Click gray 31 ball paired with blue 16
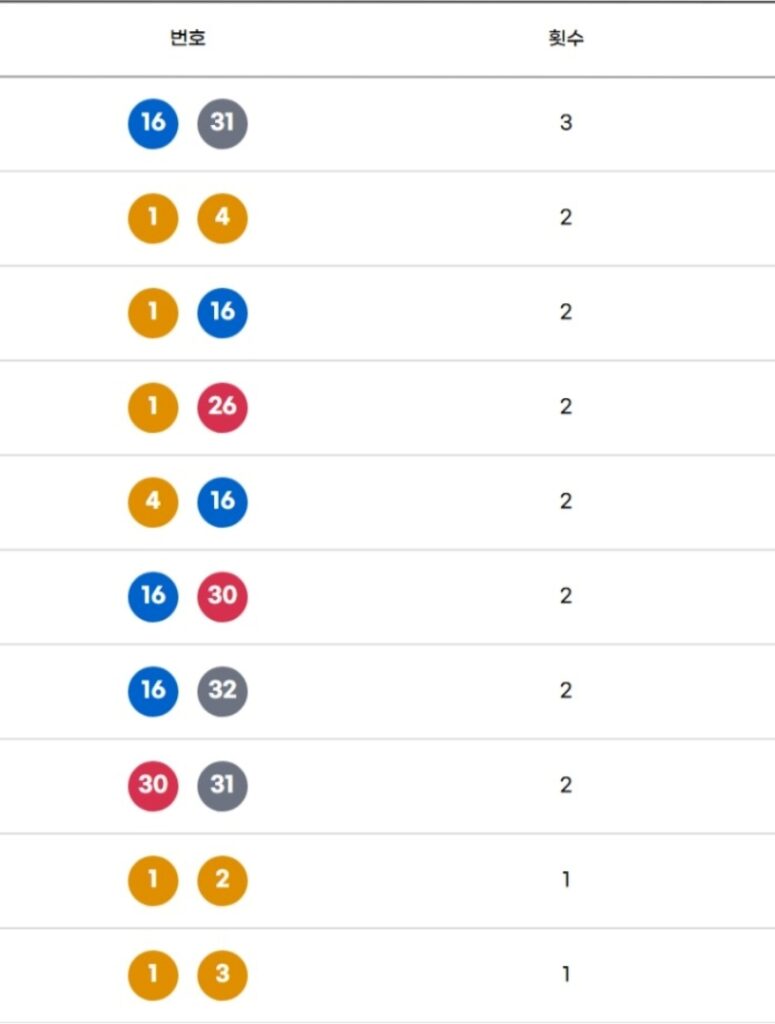This screenshot has width=775, height=1024. (x=222, y=124)
